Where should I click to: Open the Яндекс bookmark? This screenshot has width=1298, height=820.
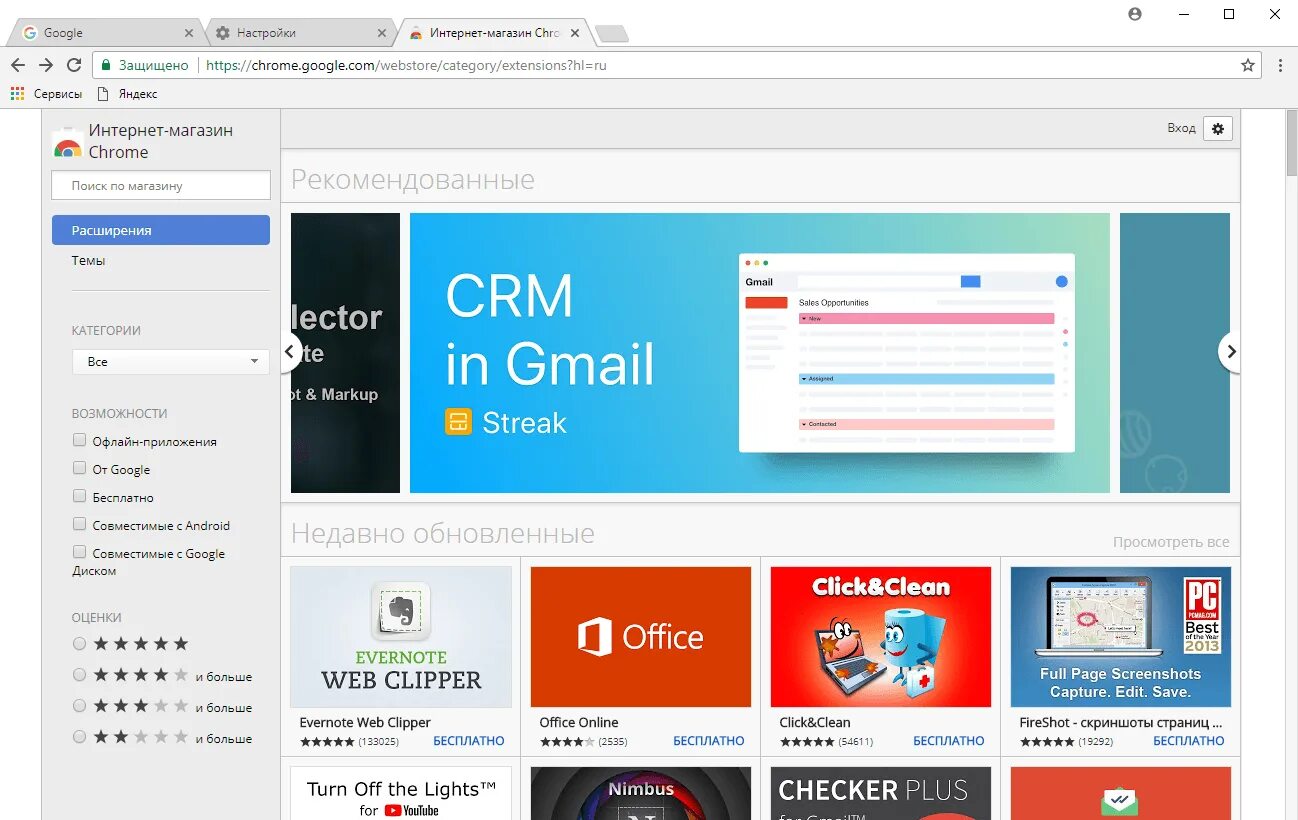(x=127, y=94)
